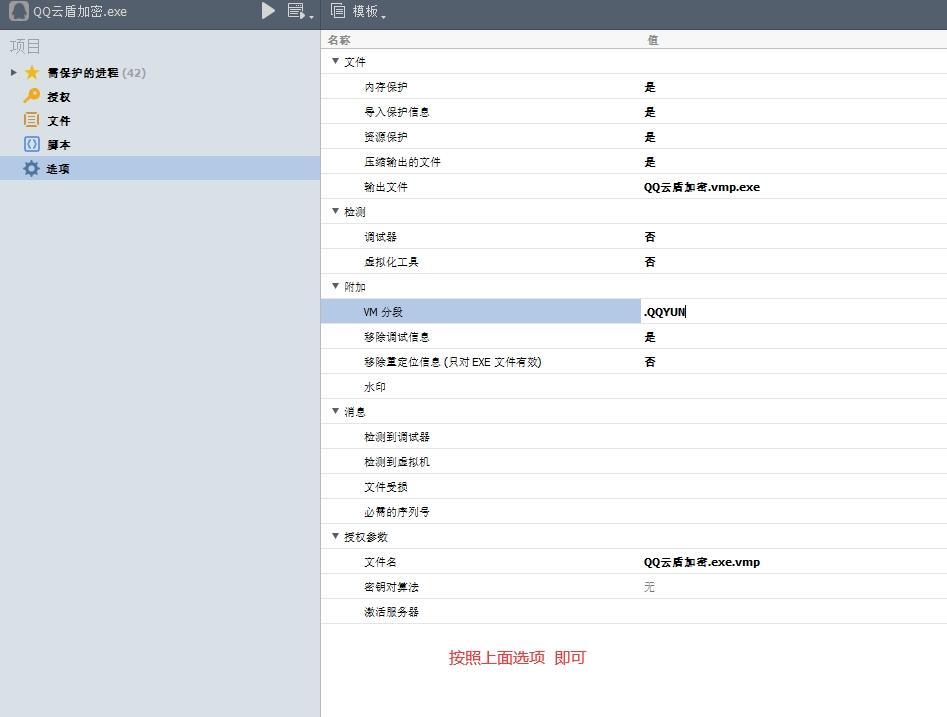Click the 项目 panel heading

tap(25, 46)
